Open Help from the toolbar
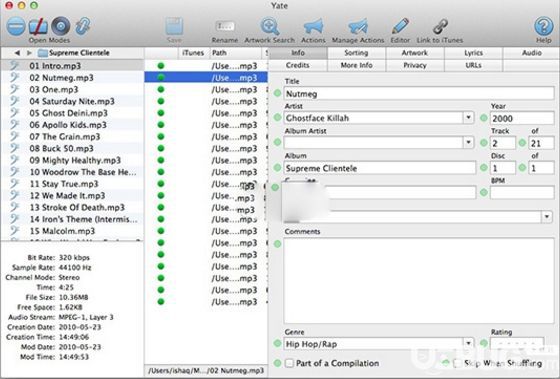This screenshot has height=379, width=560. tap(543, 26)
